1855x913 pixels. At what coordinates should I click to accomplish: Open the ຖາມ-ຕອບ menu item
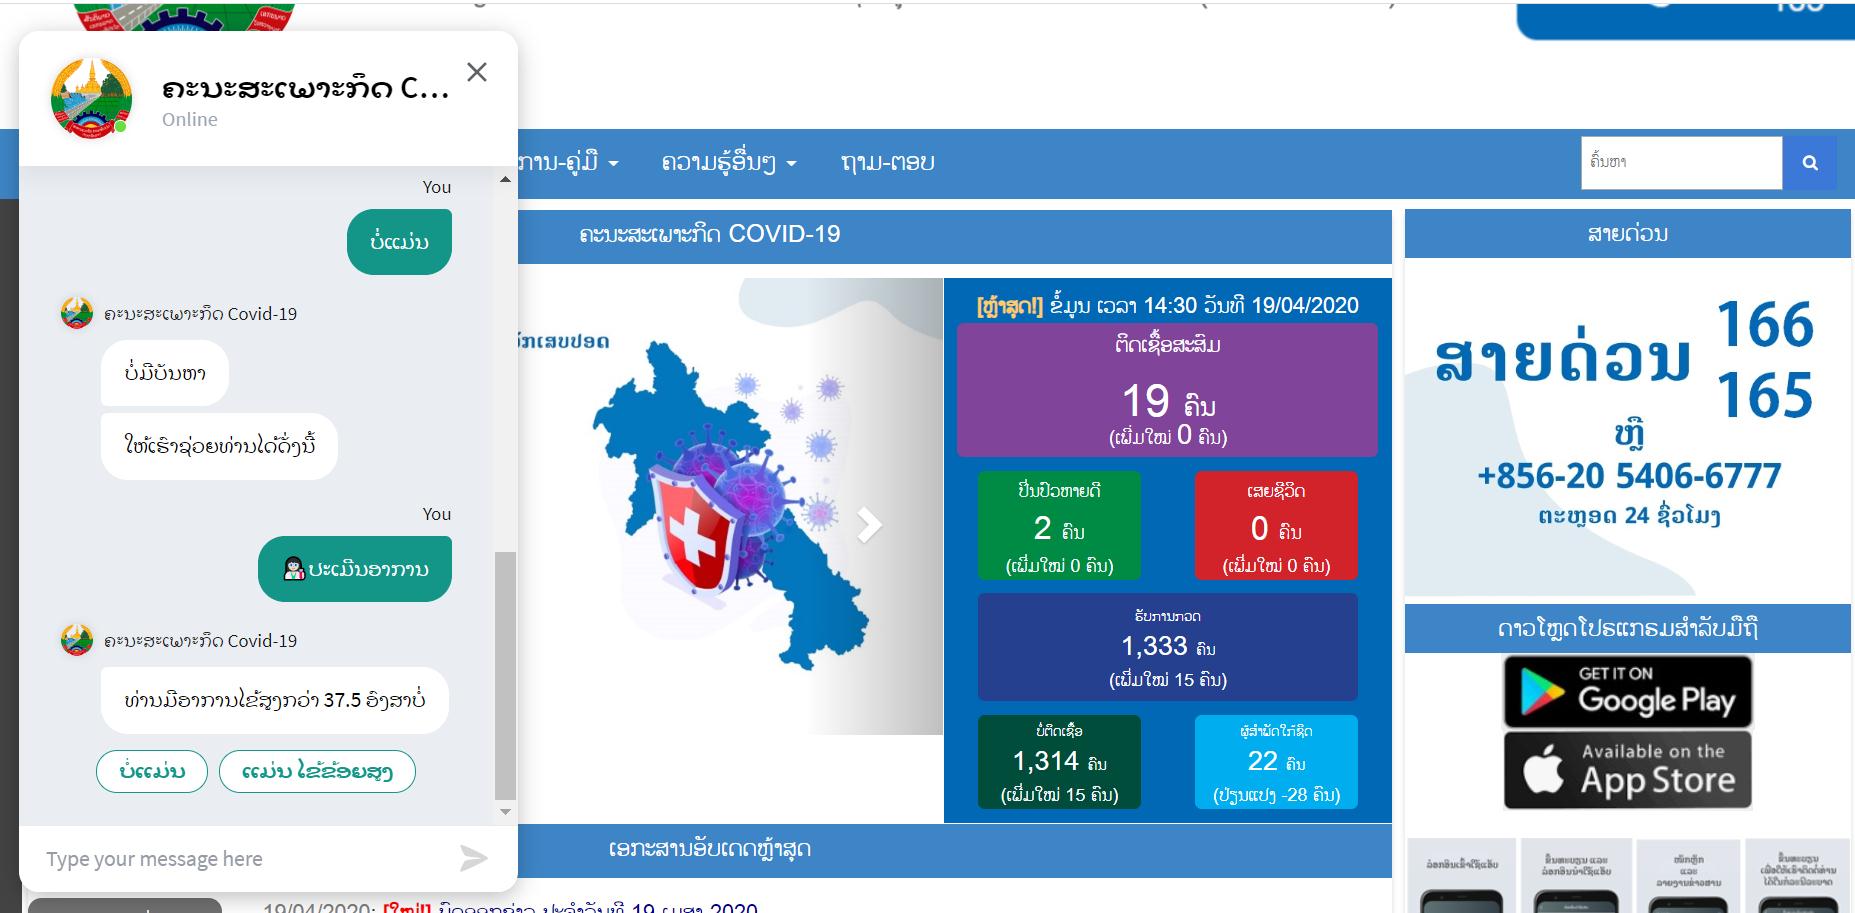click(x=888, y=162)
